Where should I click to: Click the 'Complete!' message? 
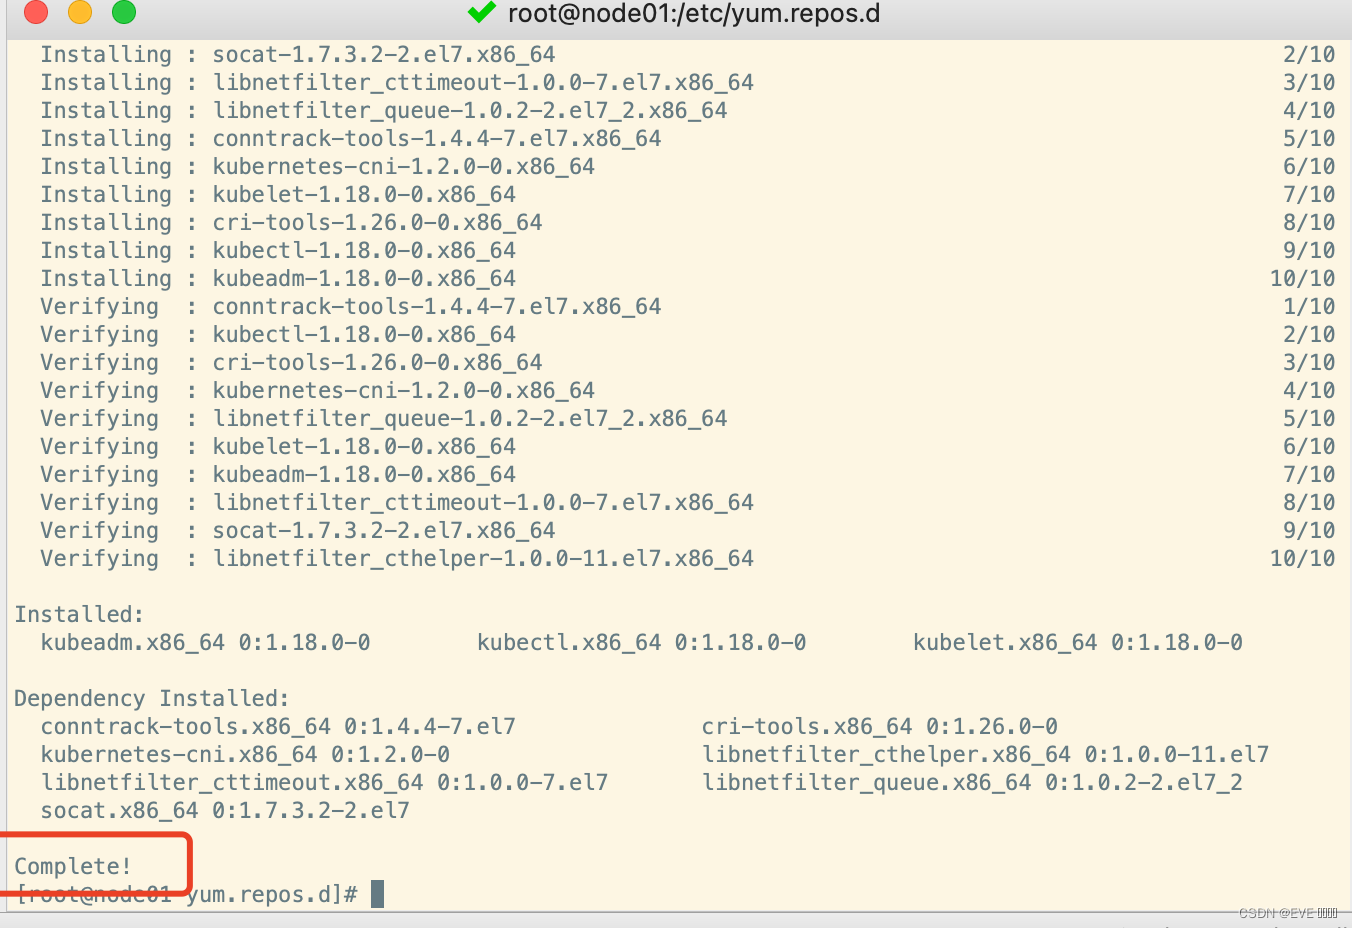pyautogui.click(x=73, y=867)
